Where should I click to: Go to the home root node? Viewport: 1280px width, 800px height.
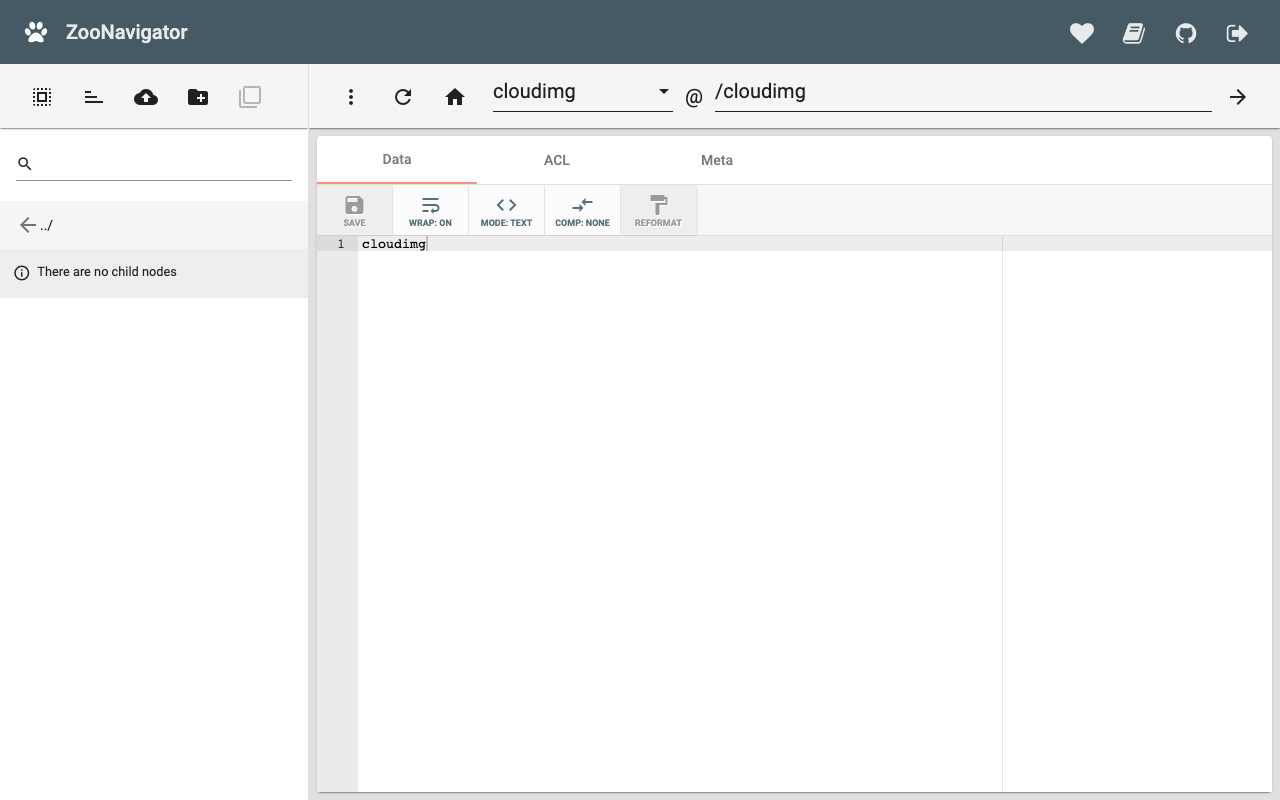tap(455, 97)
